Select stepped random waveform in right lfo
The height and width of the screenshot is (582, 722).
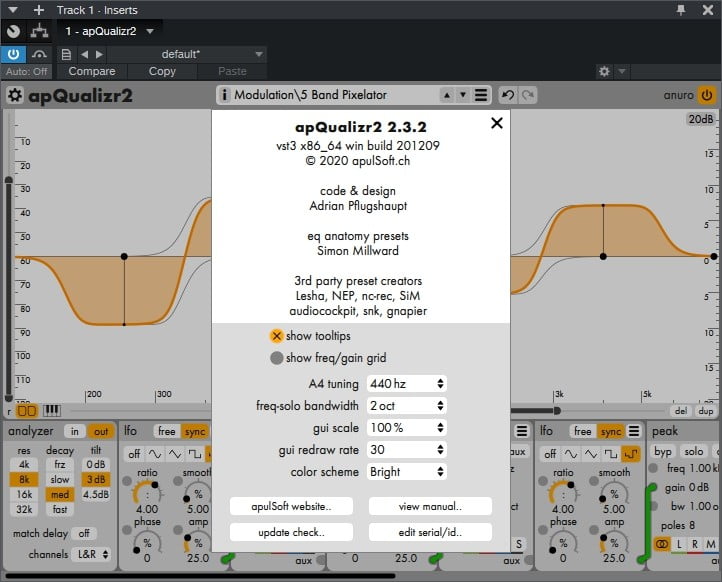pyautogui.click(x=631, y=454)
